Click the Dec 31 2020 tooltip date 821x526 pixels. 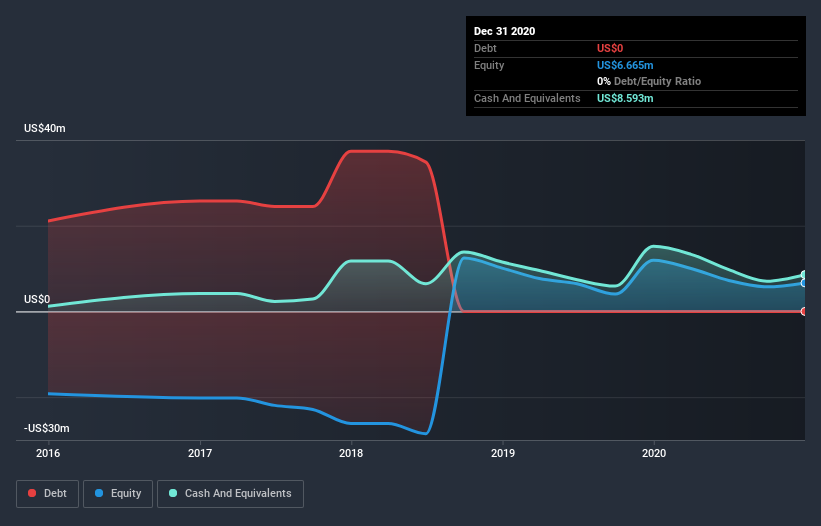(504, 31)
